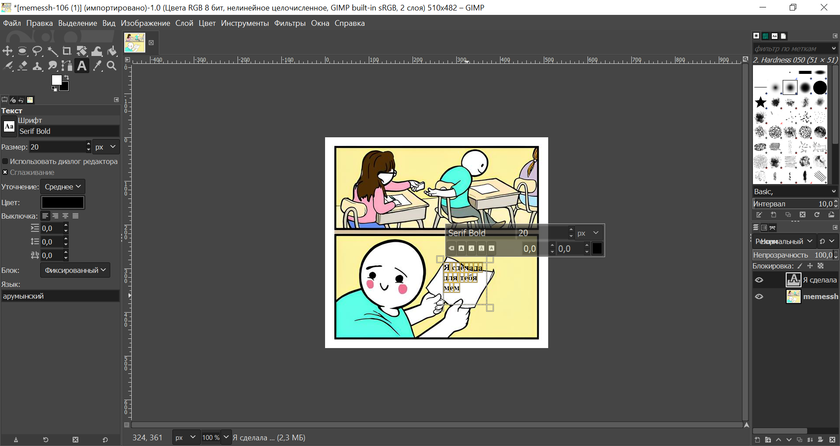Screen dimensions: 840x446
Task: Open the status bar unit px dropdown
Action: 186,437
